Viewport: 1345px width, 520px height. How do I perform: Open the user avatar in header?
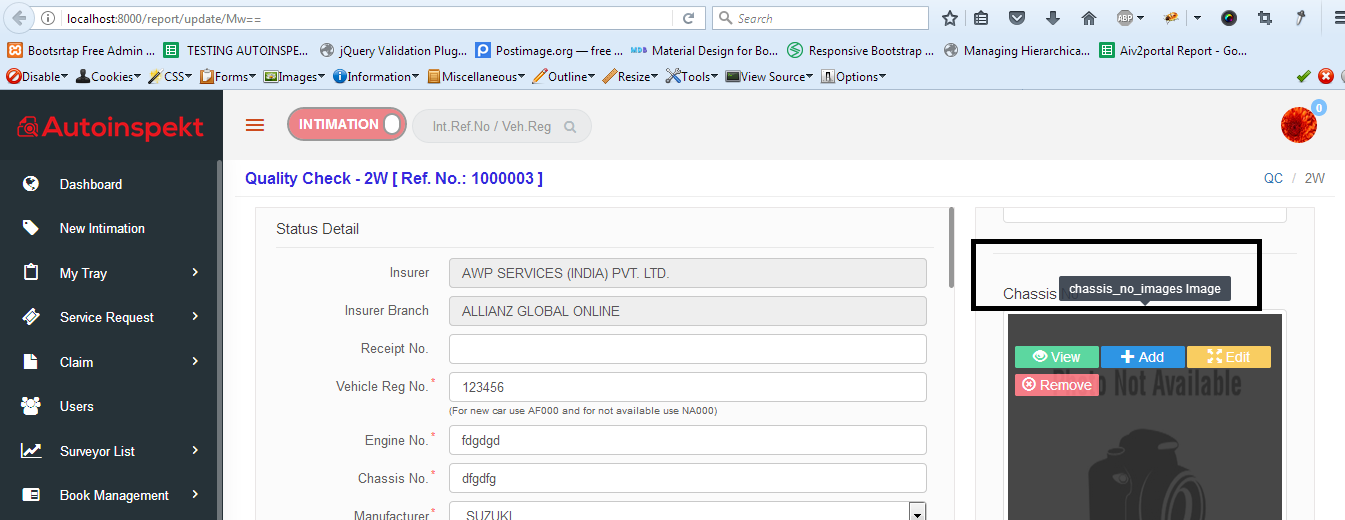point(1298,124)
